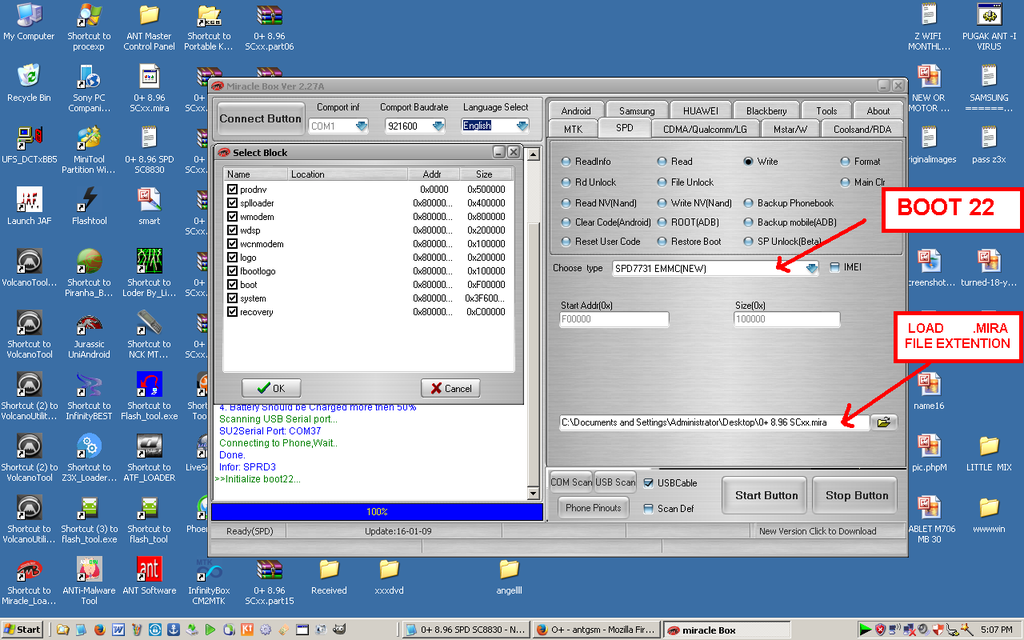Launch the Jurassic UniAndroid shortcut
This screenshot has width=1024, height=640.
click(89, 335)
